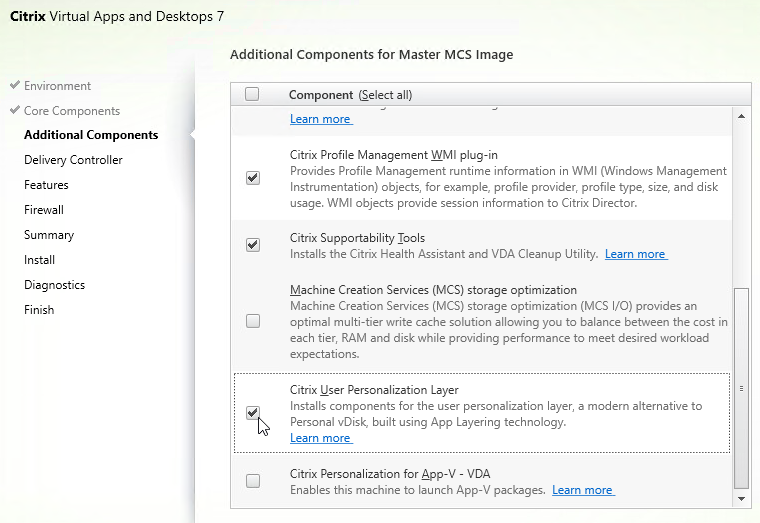Uncheck Citrix User Personalization Layer checkbox

[x=253, y=412]
